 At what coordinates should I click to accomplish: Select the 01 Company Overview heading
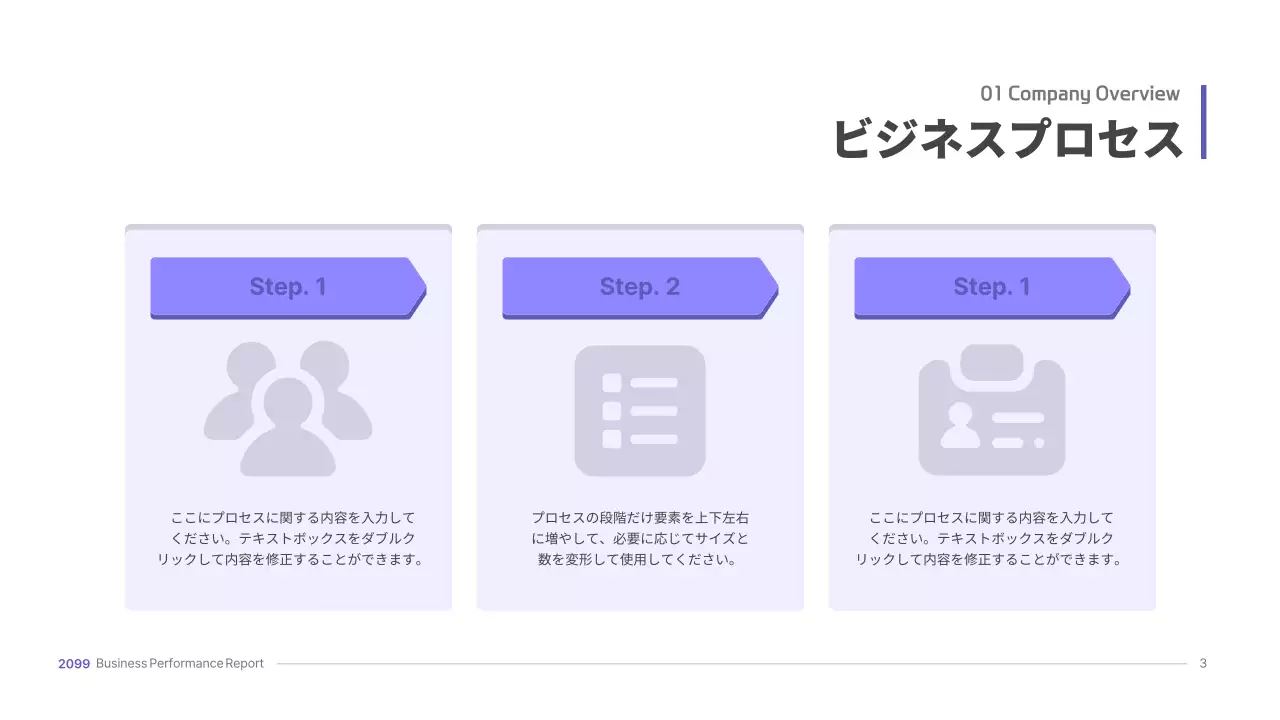[x=1081, y=93]
